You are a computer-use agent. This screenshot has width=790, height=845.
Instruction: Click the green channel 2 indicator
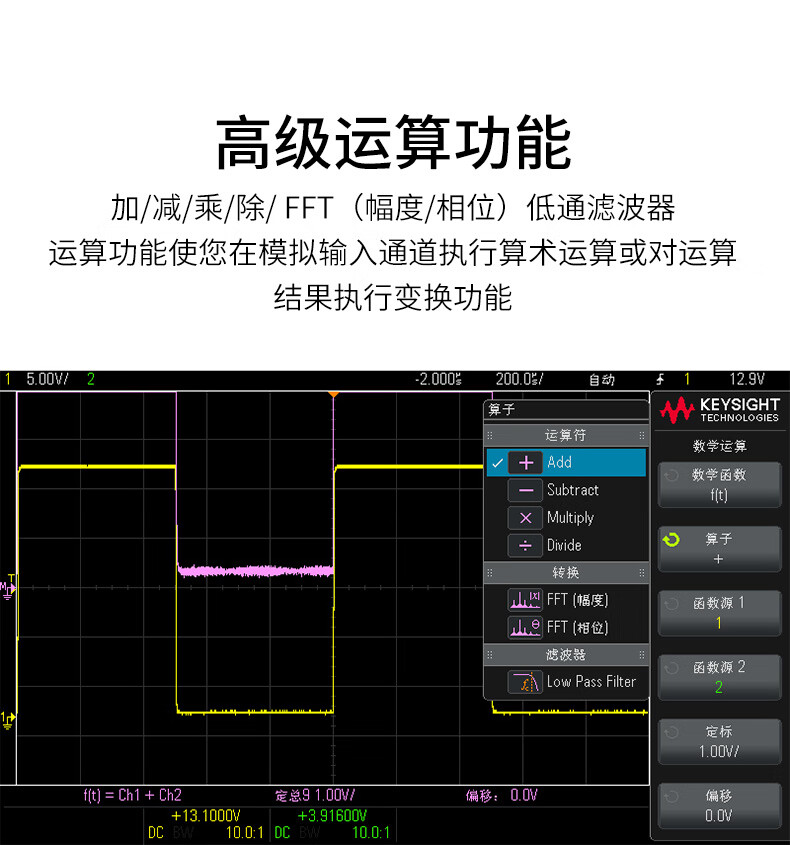tap(91, 379)
